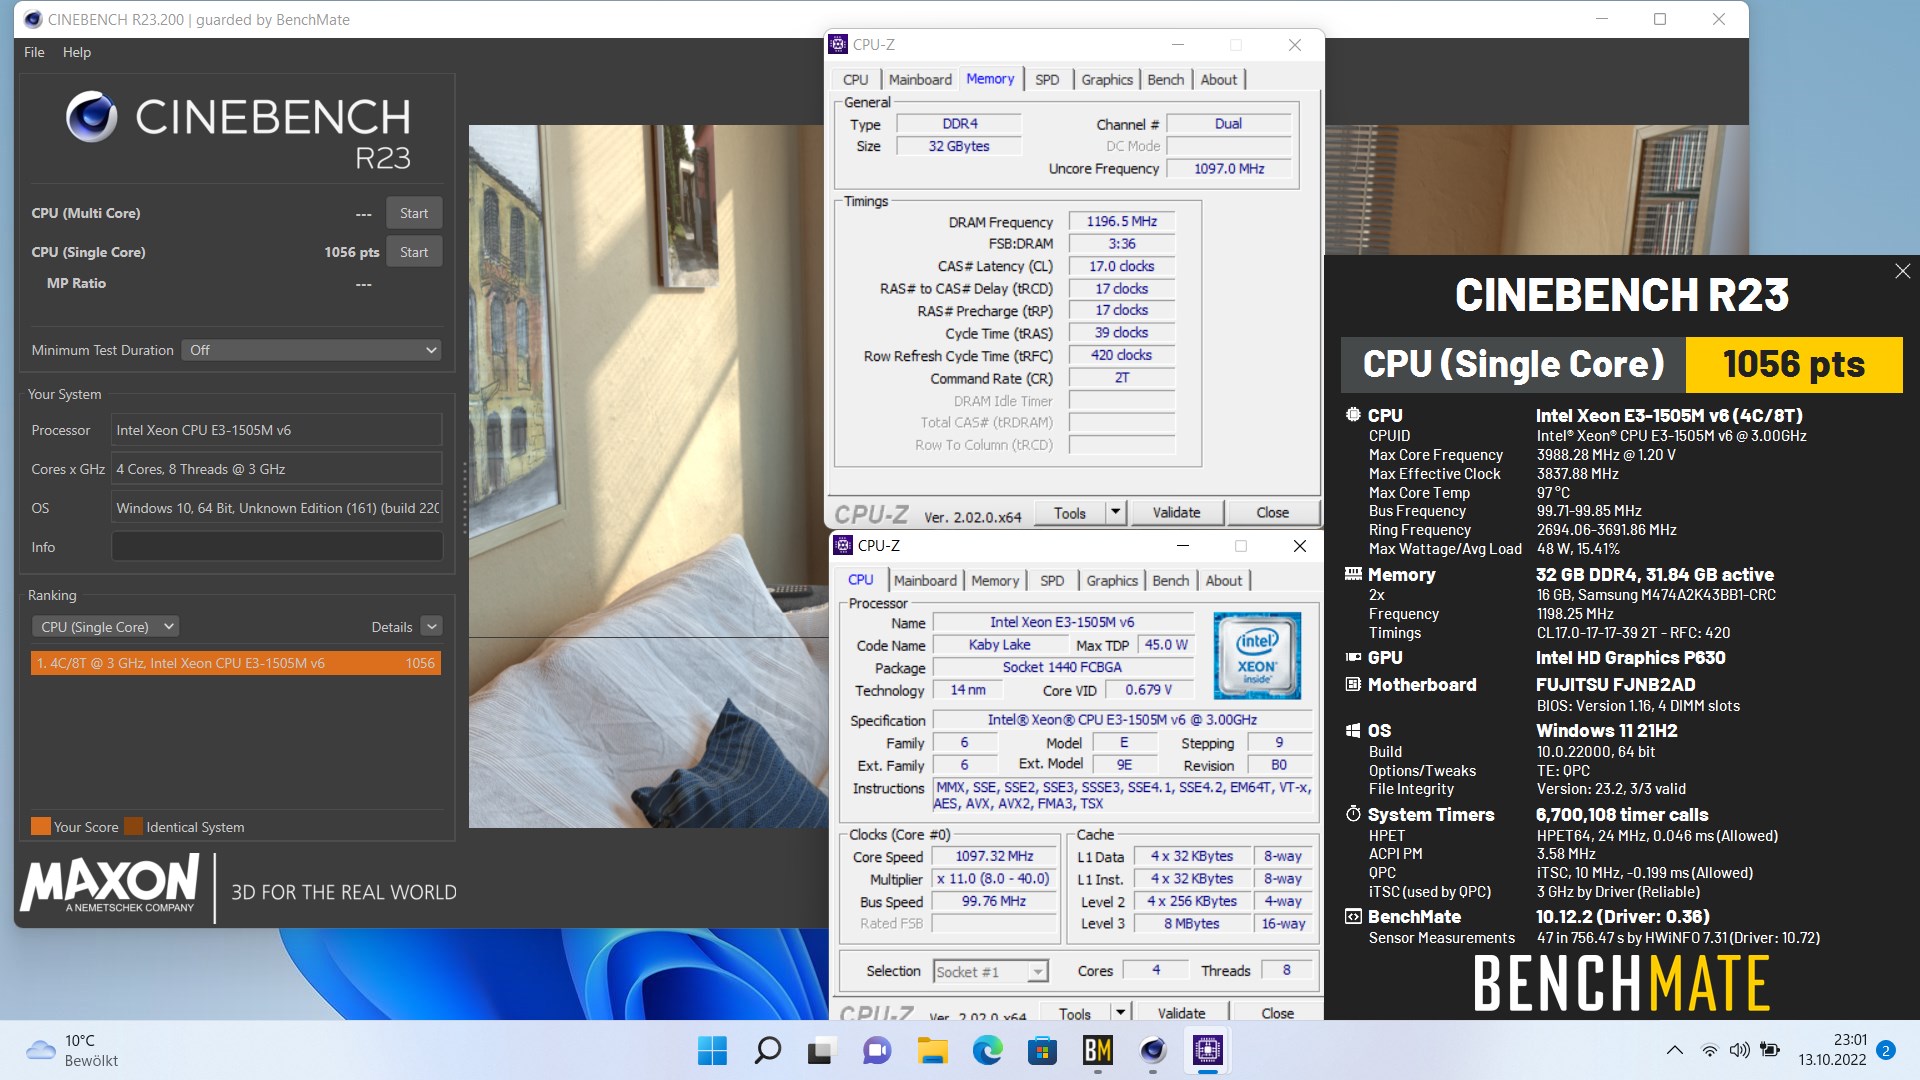This screenshot has height=1080, width=1920.
Task: Open About tab in lower CPU-Z window
Action: pyautogui.click(x=1224, y=580)
